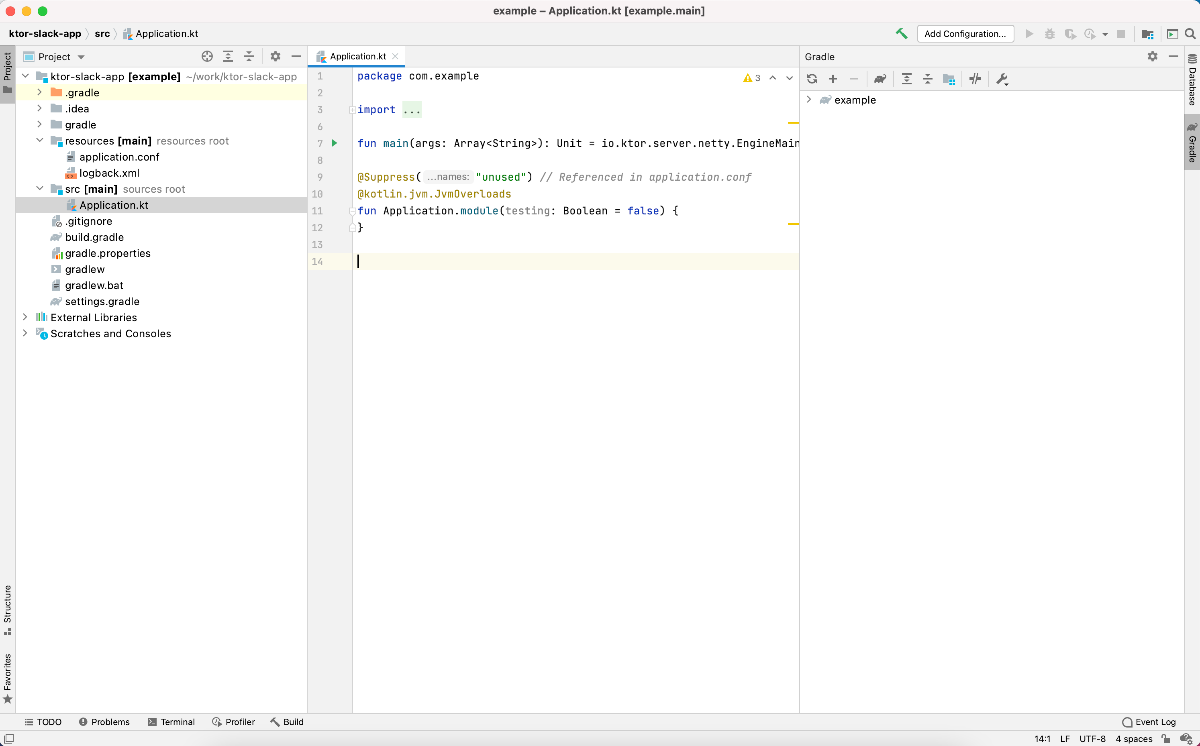Select opened file with the crosshair icon
The image size is (1200, 746).
[x=207, y=57]
